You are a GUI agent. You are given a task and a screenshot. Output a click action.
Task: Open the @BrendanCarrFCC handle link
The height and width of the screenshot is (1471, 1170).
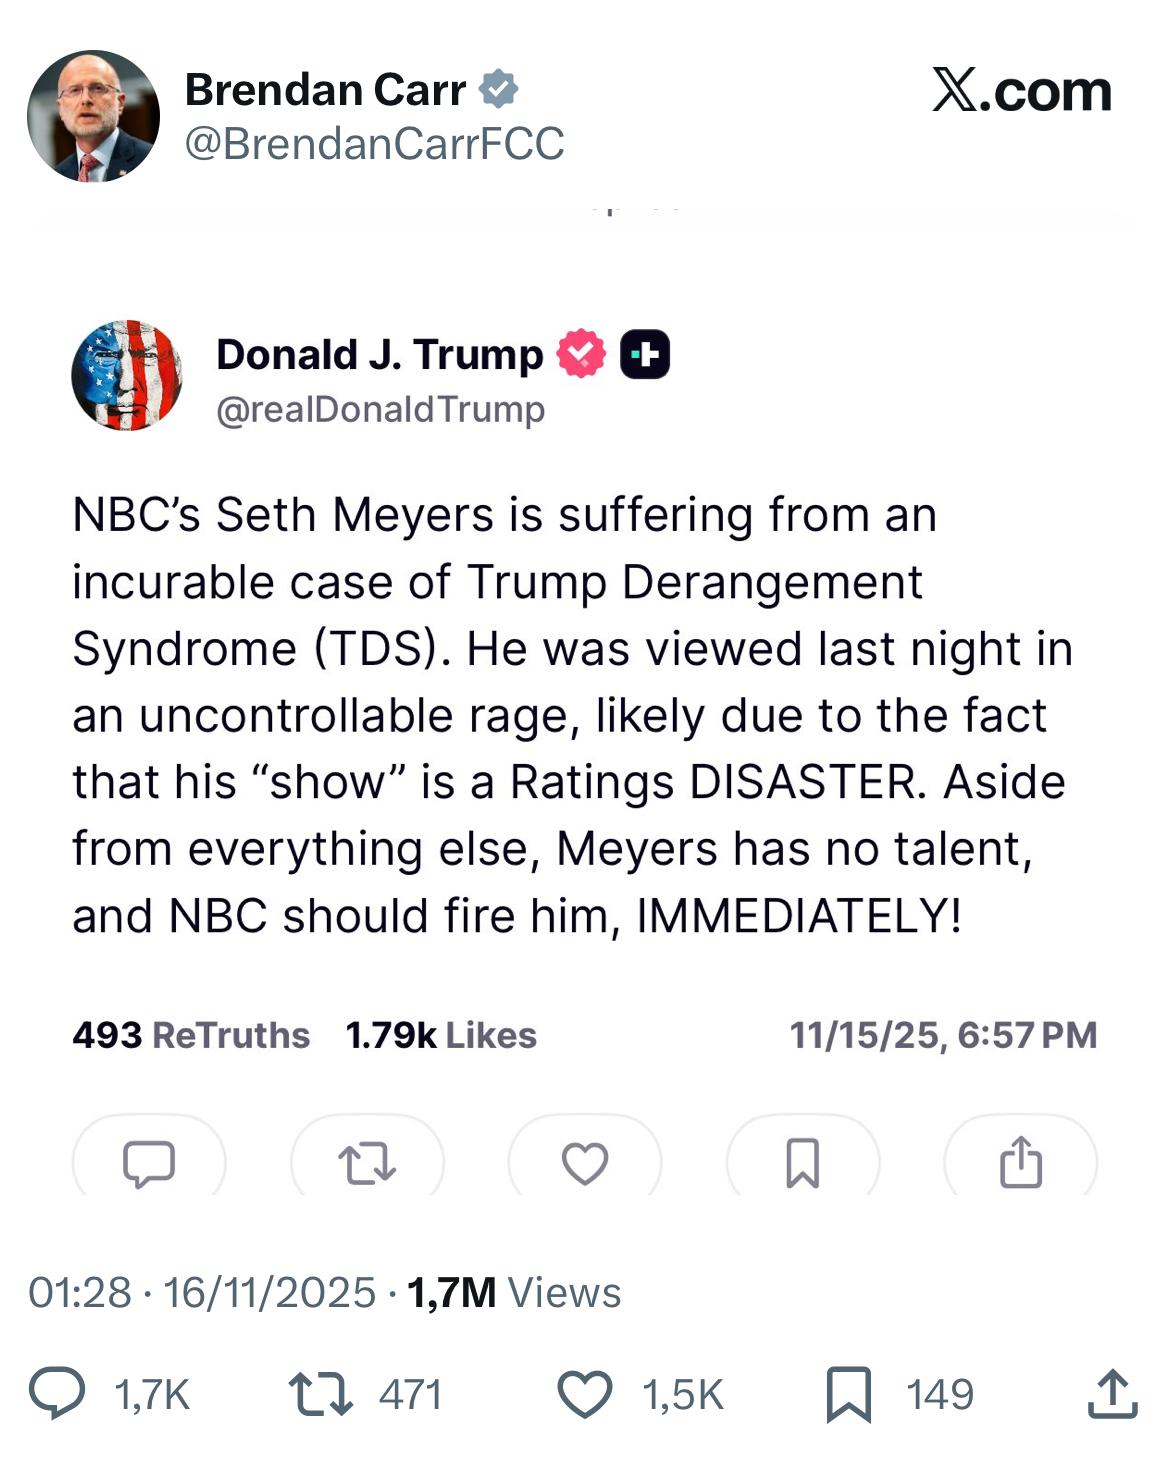click(374, 144)
